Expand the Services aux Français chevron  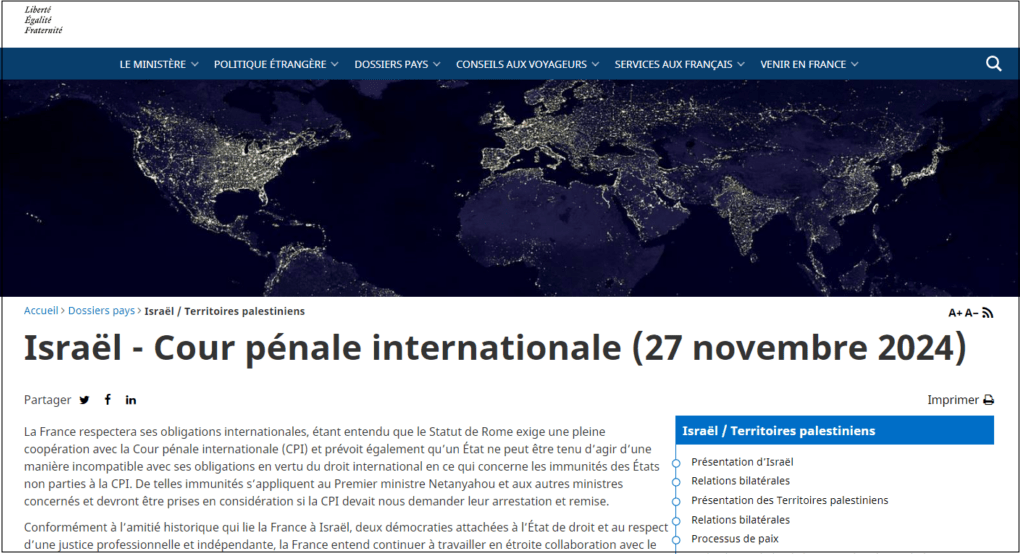[741, 64]
